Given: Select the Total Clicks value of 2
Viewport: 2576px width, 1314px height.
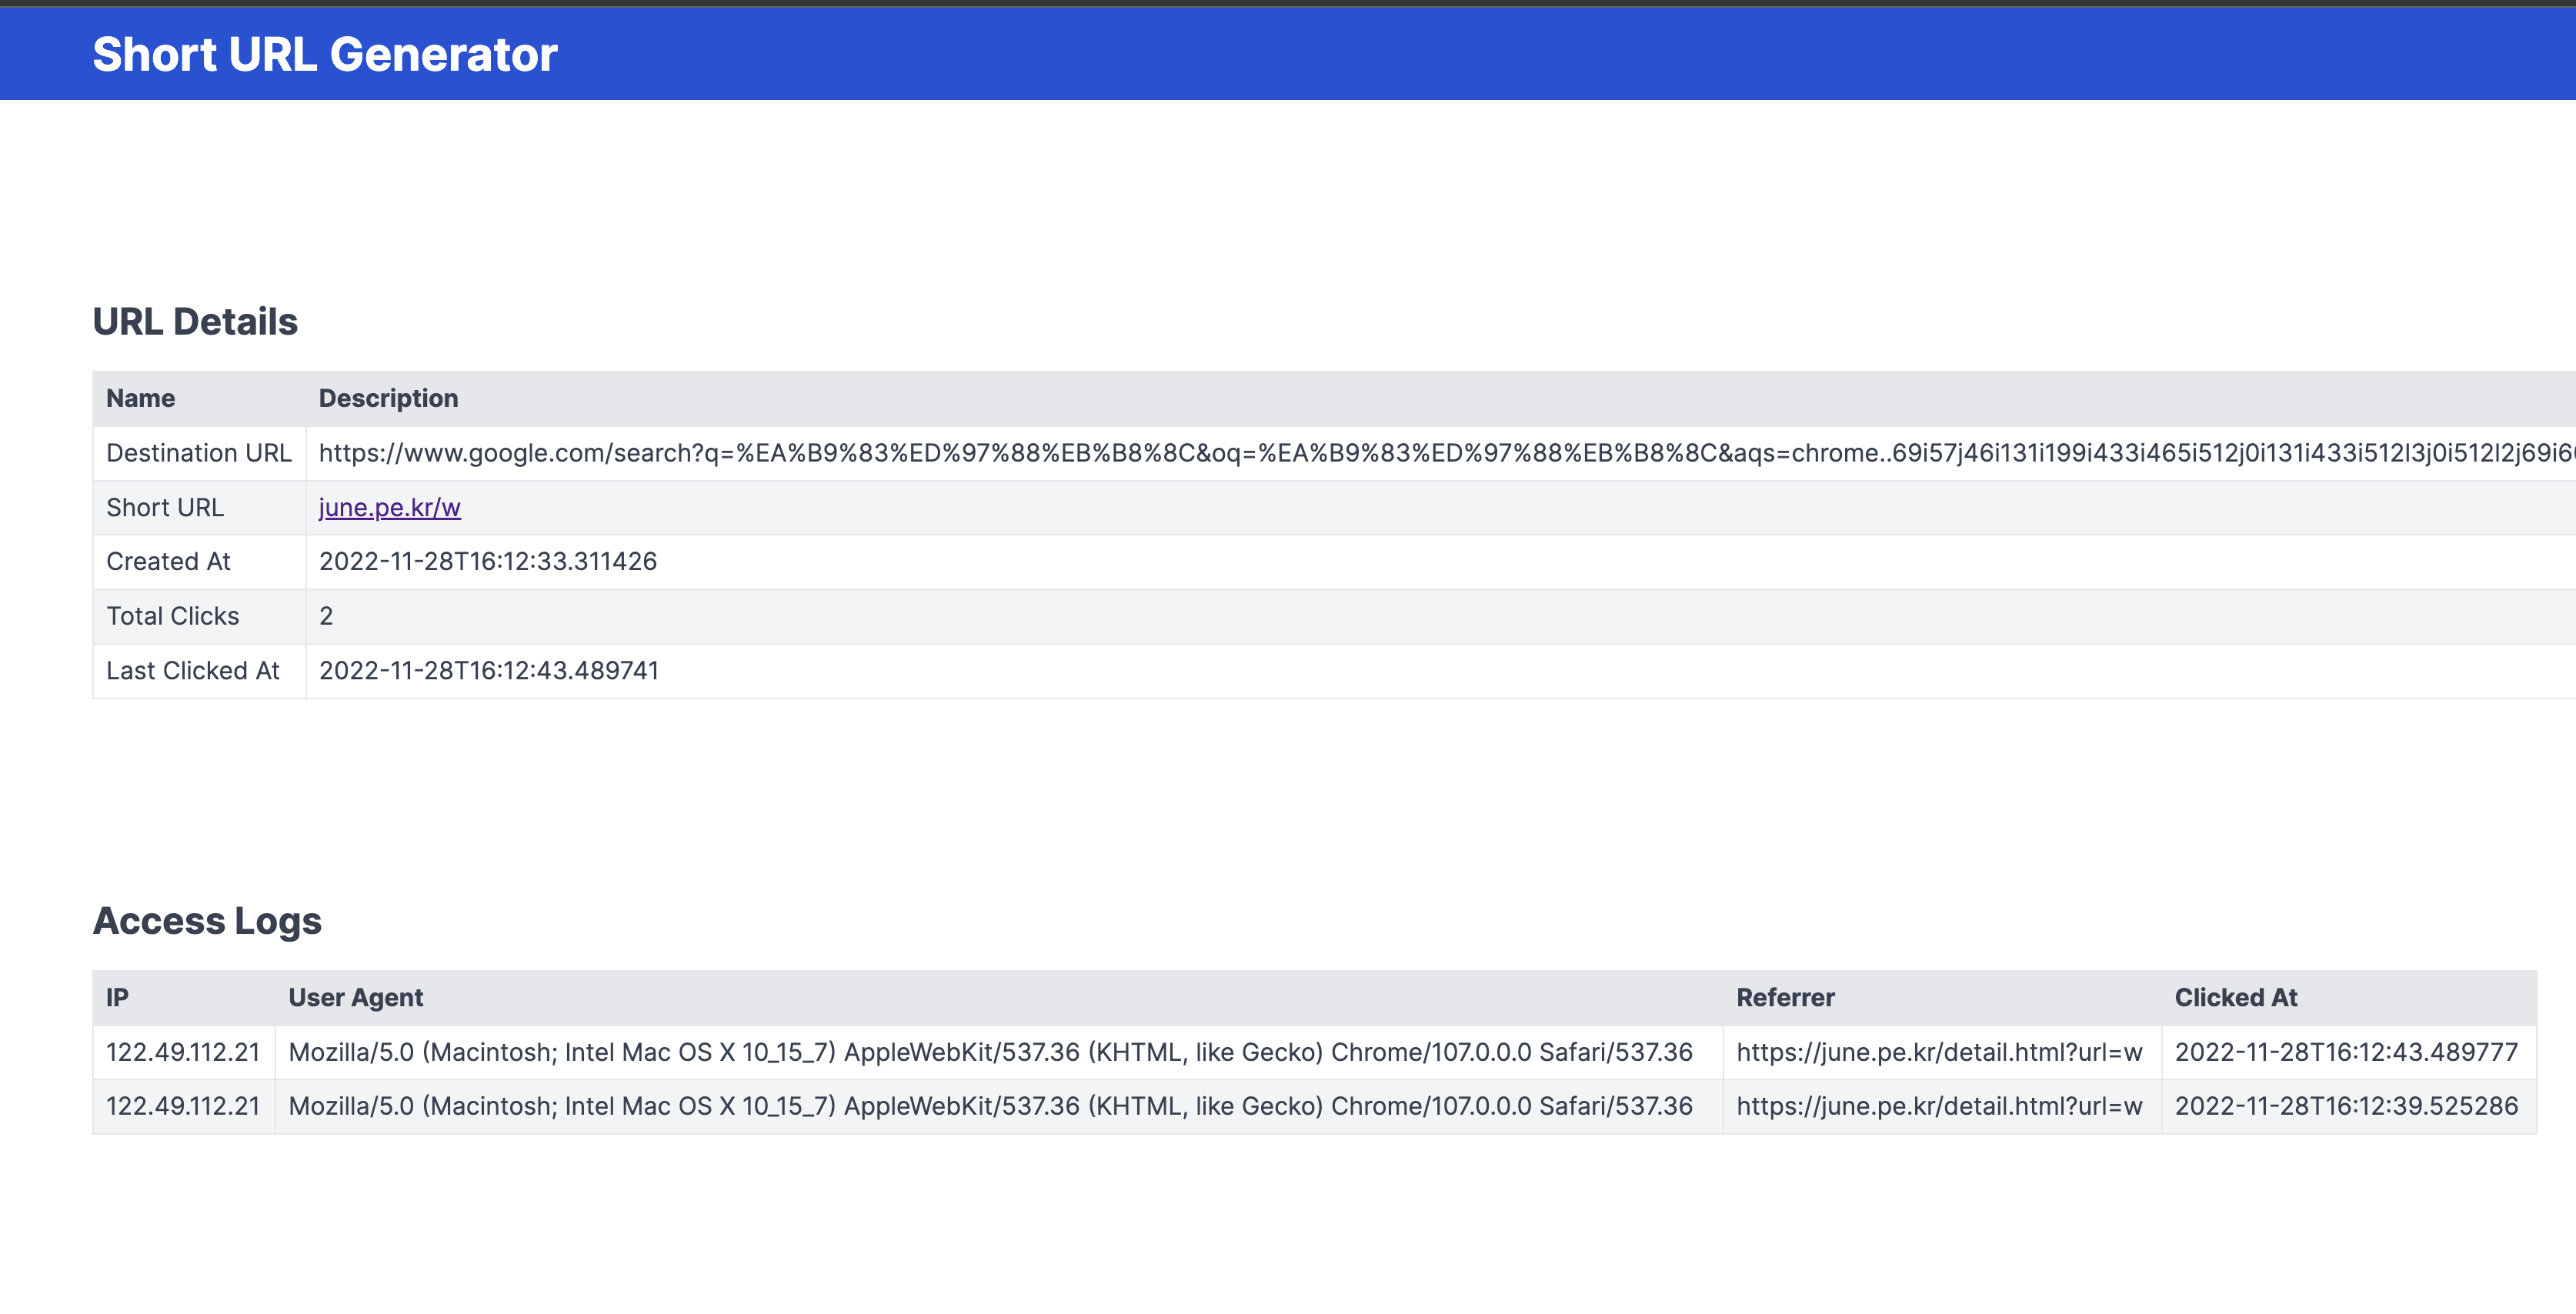Looking at the screenshot, I should pyautogui.click(x=325, y=616).
